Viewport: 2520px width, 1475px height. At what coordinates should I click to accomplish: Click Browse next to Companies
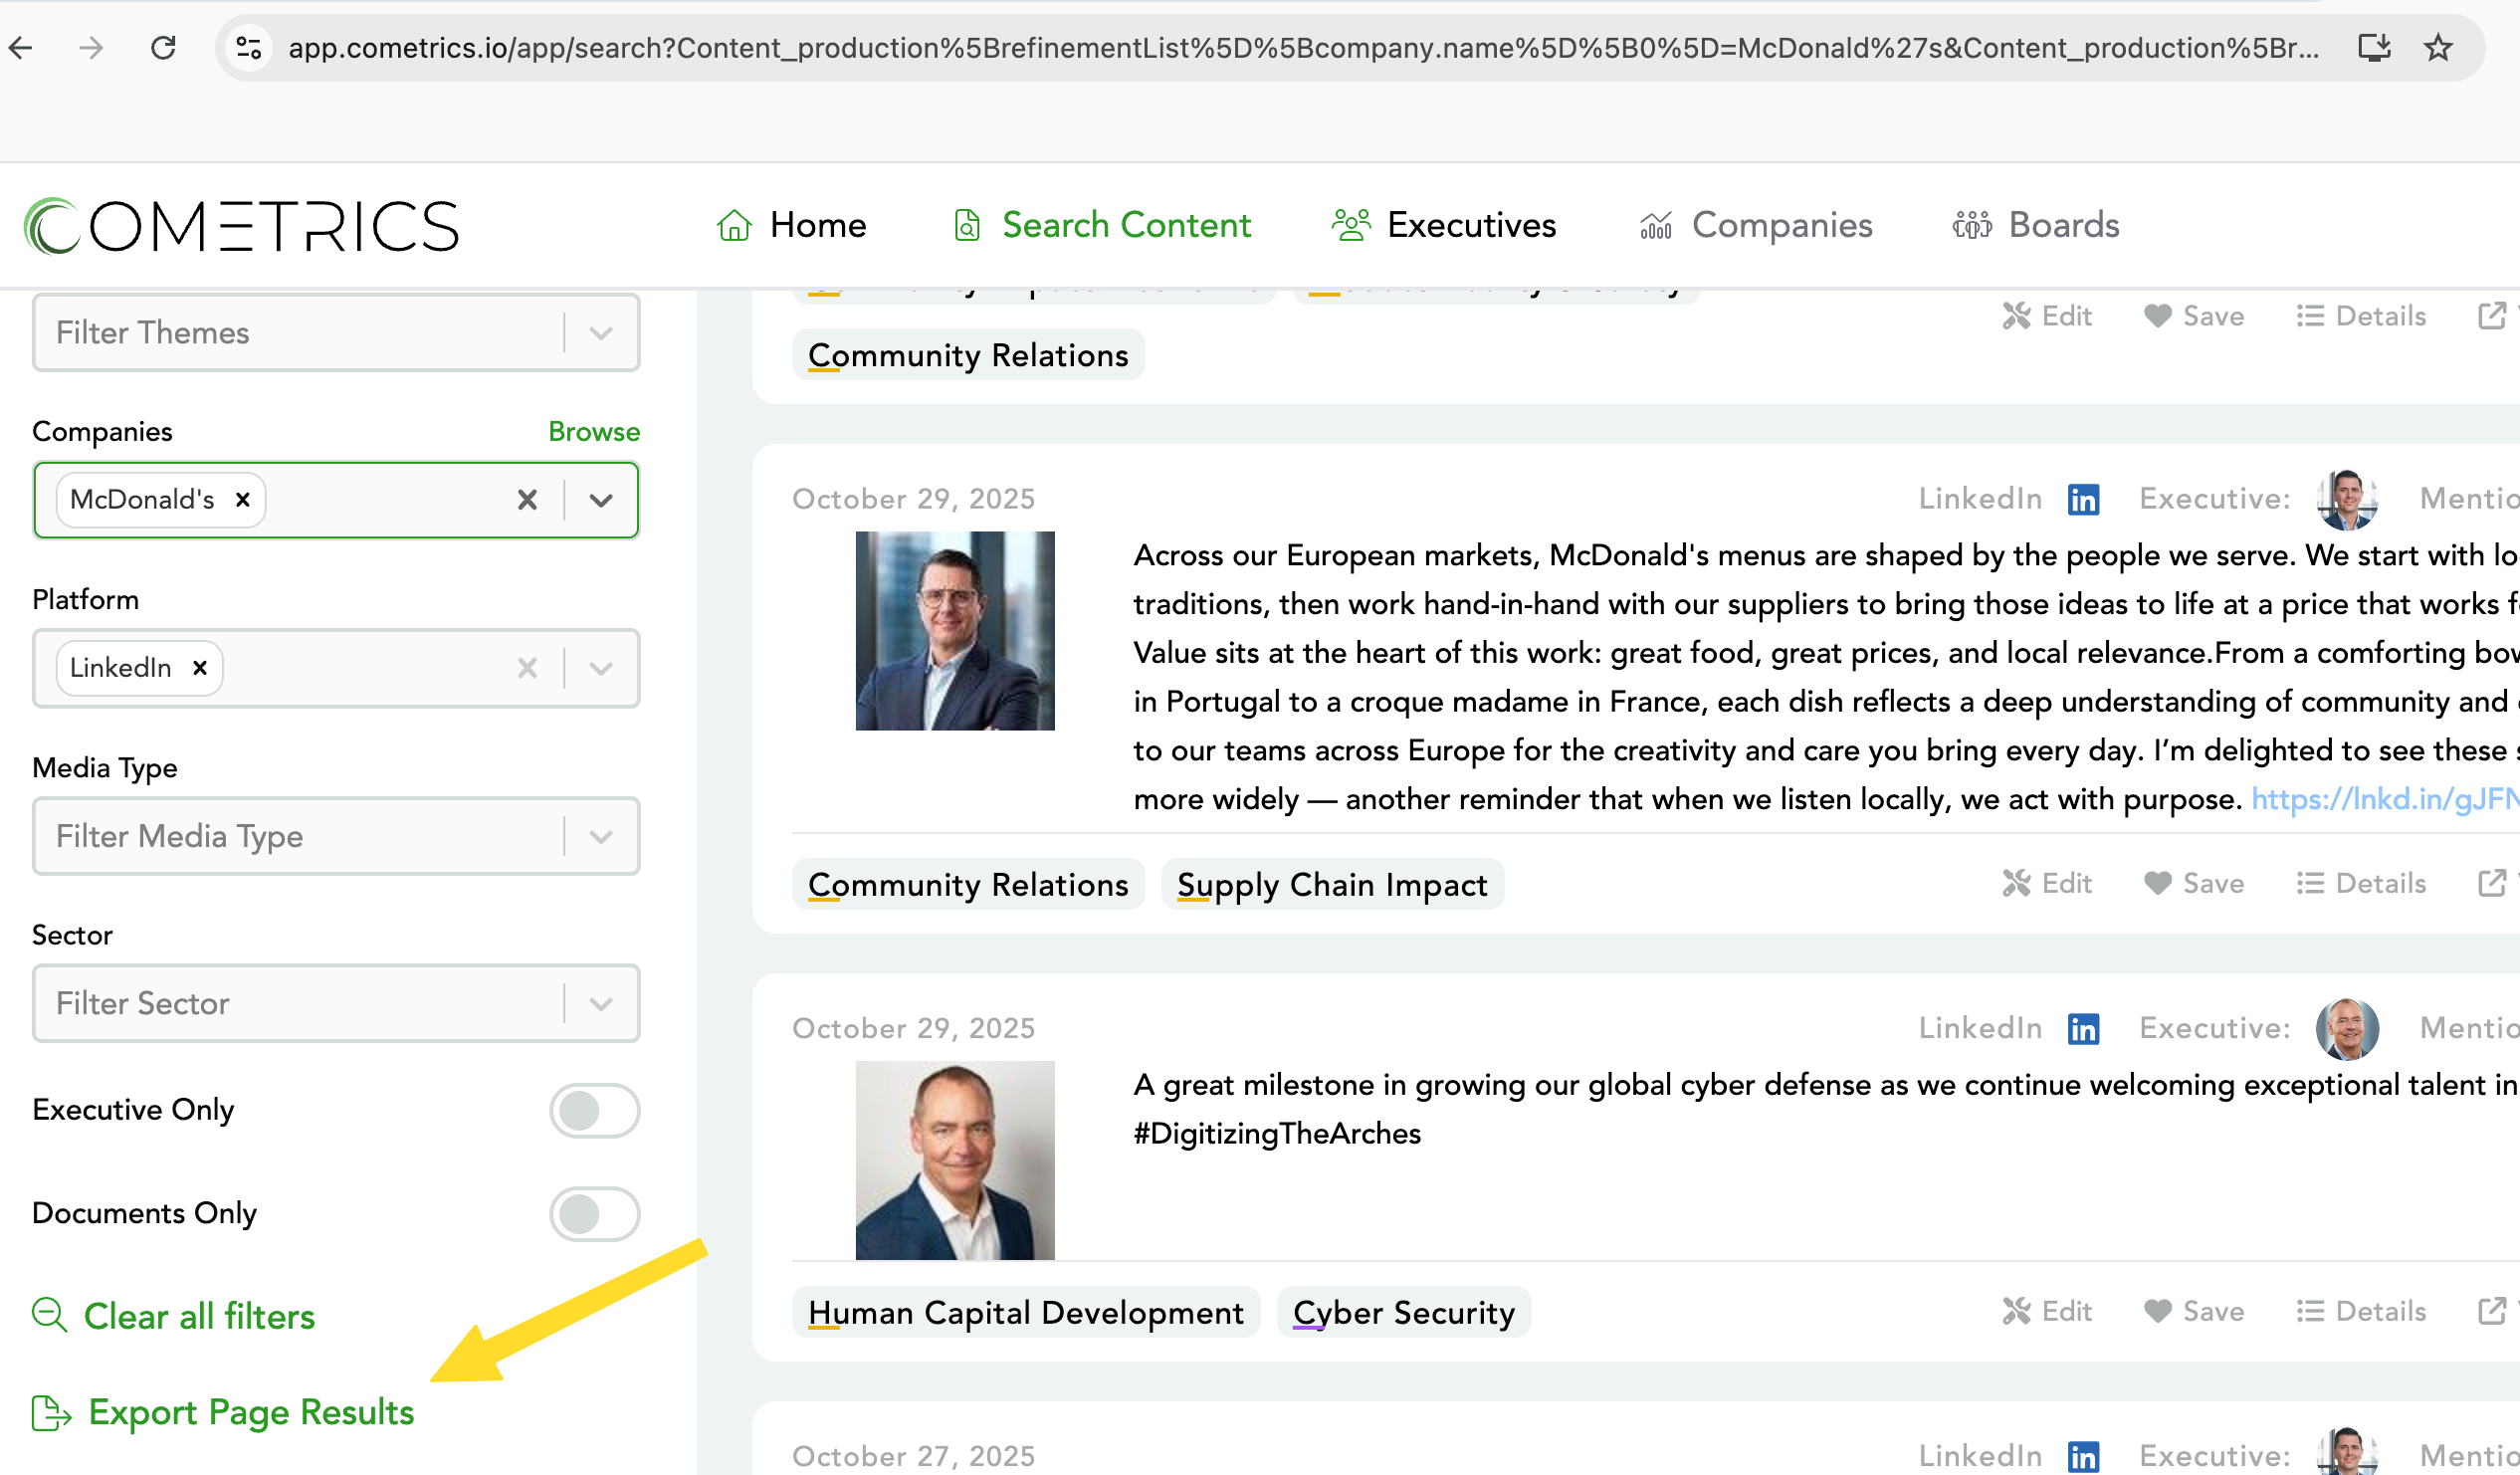click(x=593, y=431)
